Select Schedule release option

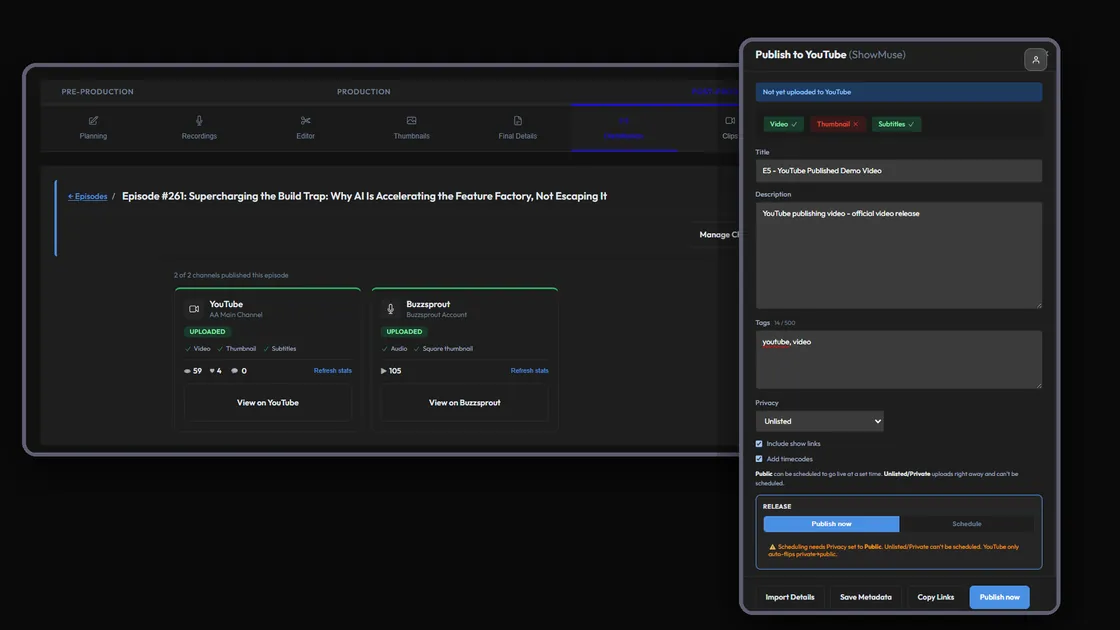[x=966, y=524]
